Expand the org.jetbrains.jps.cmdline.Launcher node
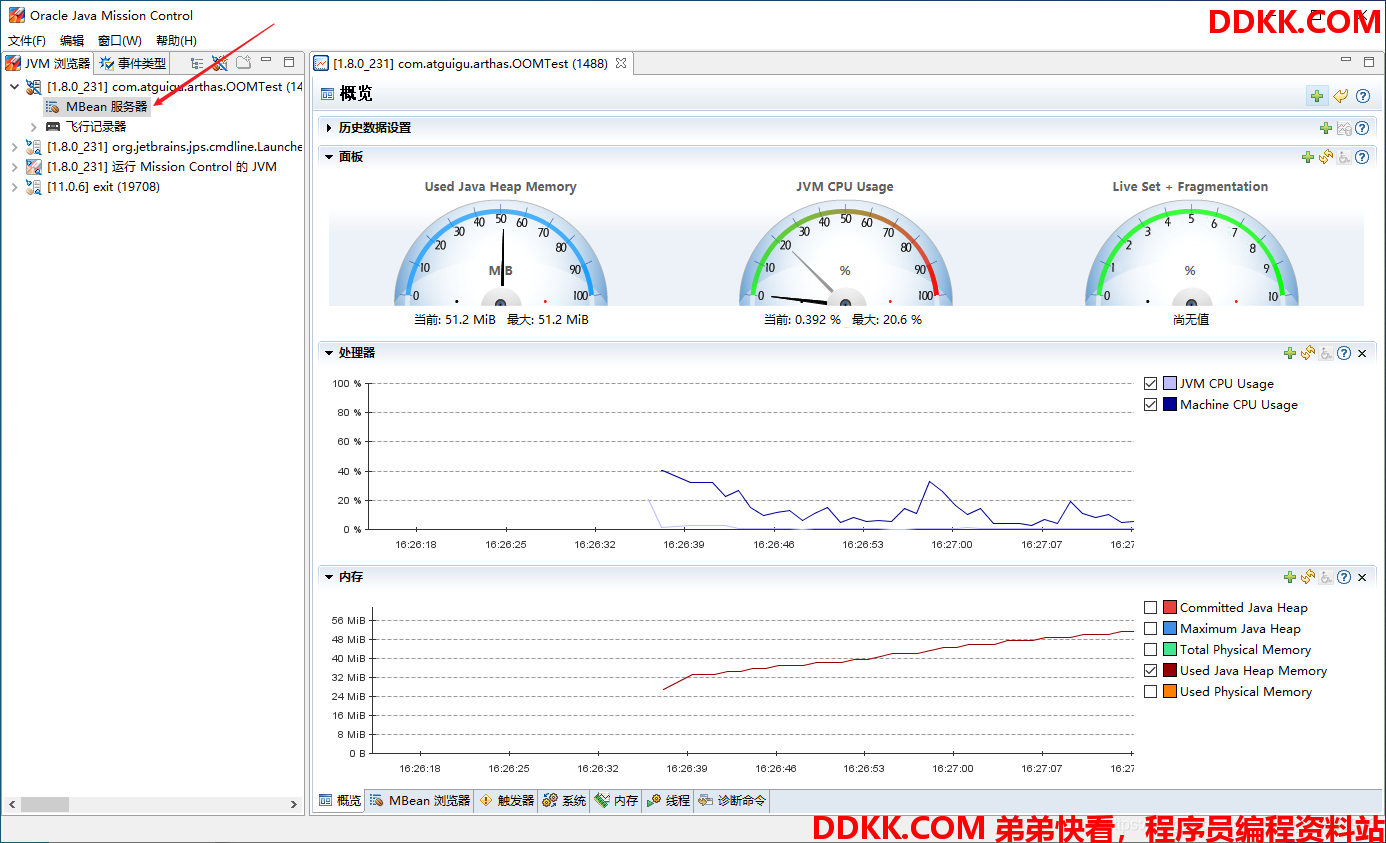This screenshot has height=843, width=1386. pos(14,147)
